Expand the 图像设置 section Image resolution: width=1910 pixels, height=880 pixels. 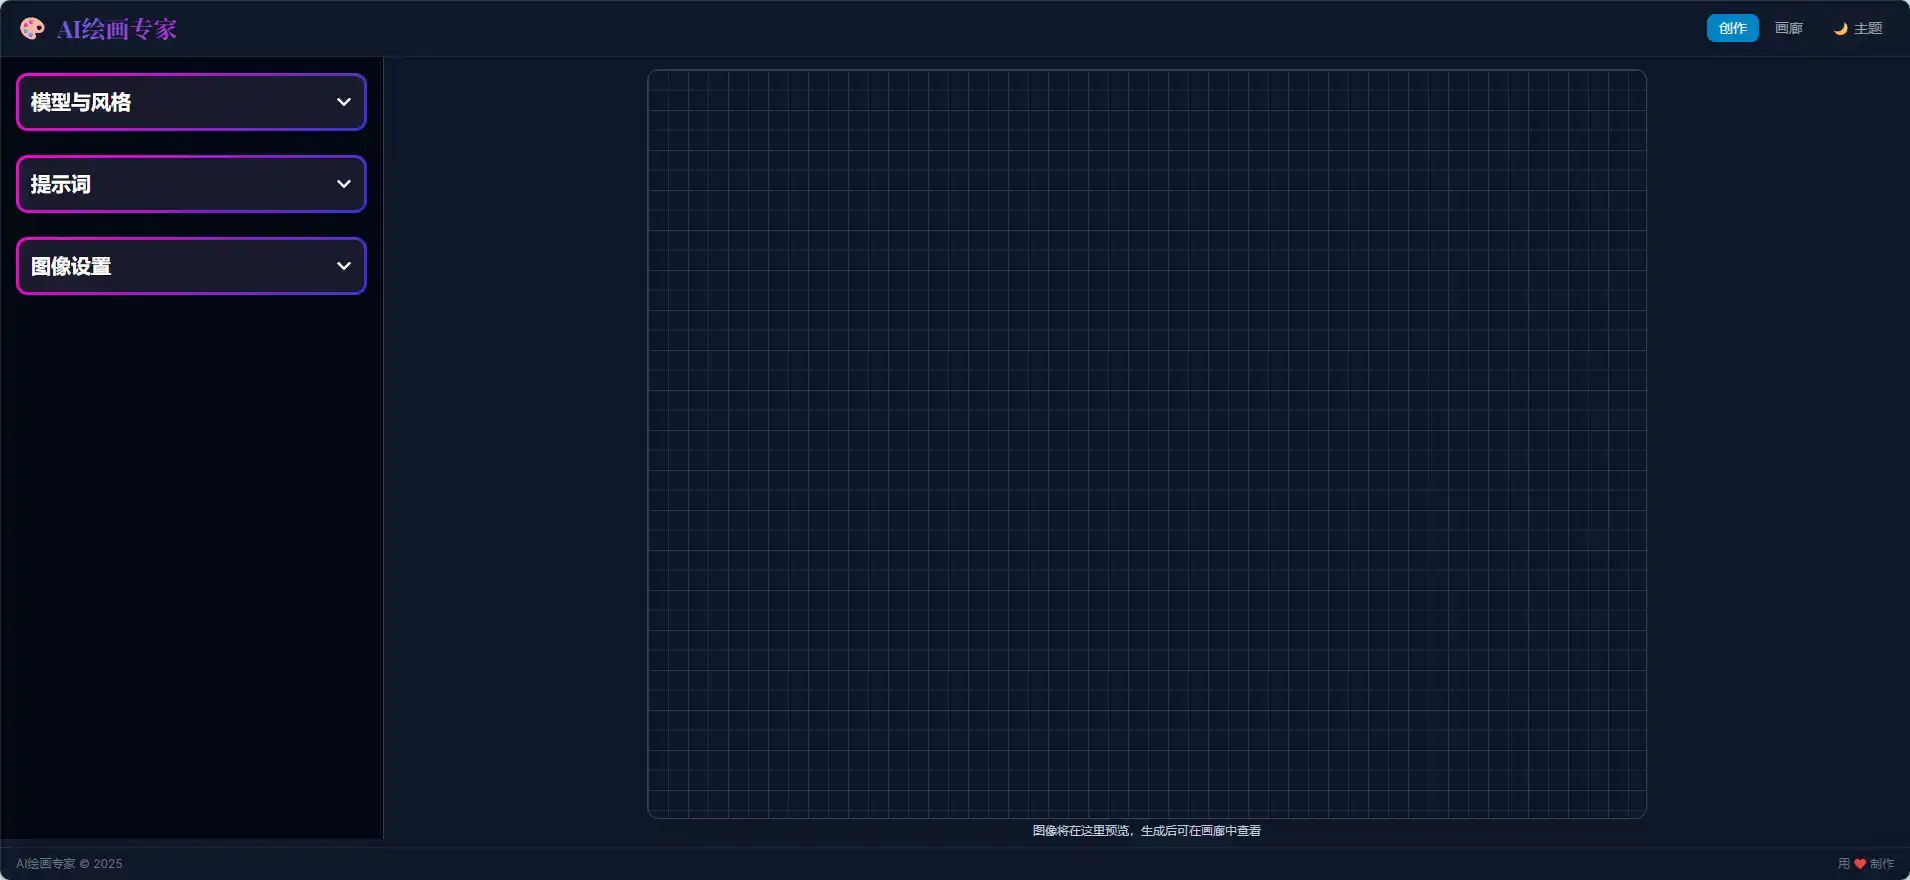(x=191, y=266)
